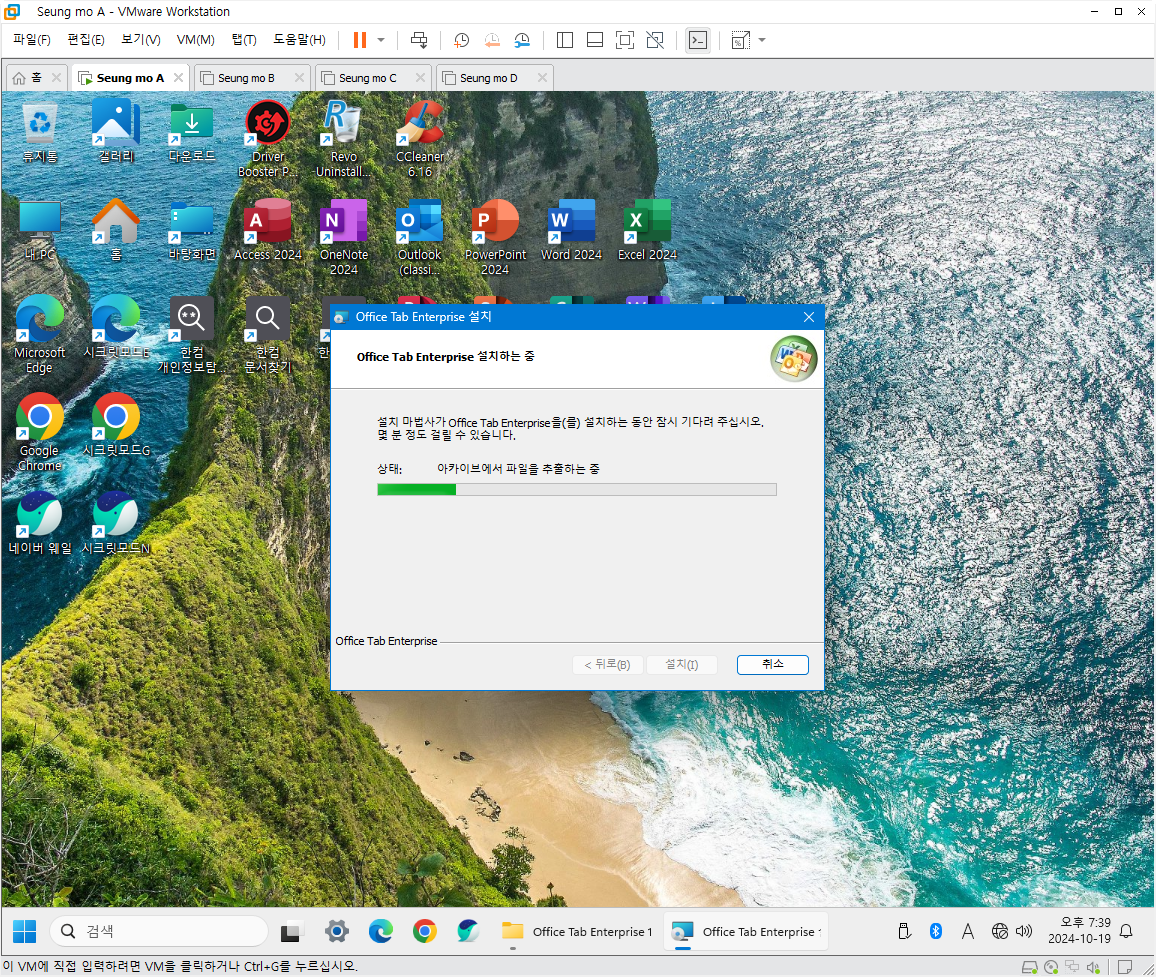Click the stretch guest display icon

(740, 40)
